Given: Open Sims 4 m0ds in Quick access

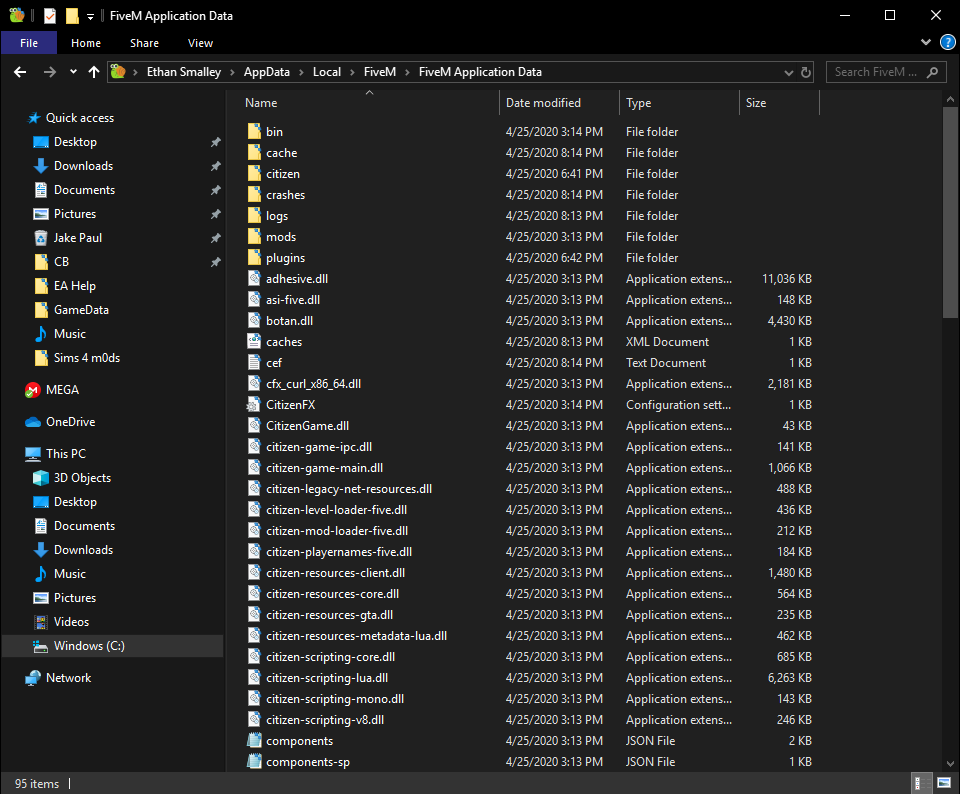Looking at the screenshot, I should 87,358.
